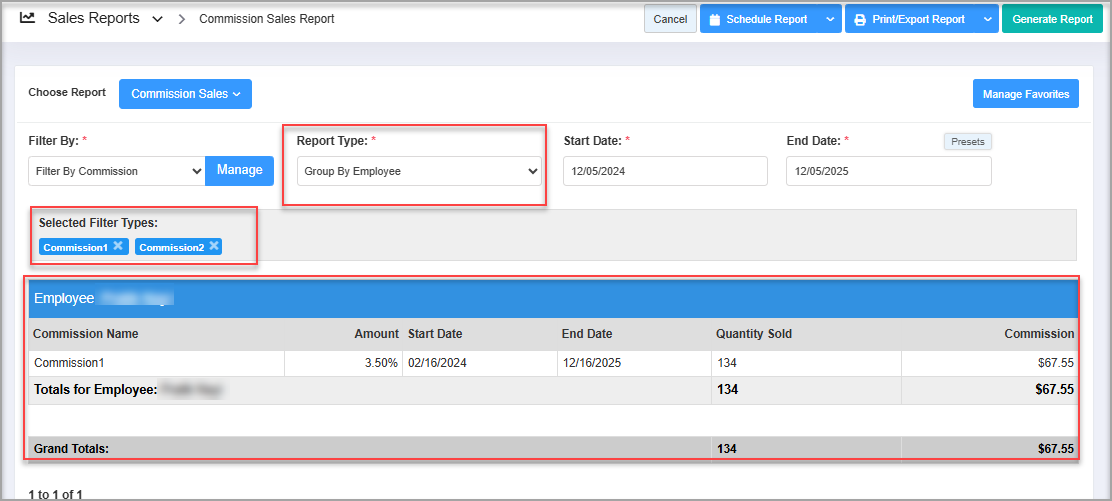Click the printer icon on Print/Export Report
Screen dimensions: 1112x501
(860, 19)
